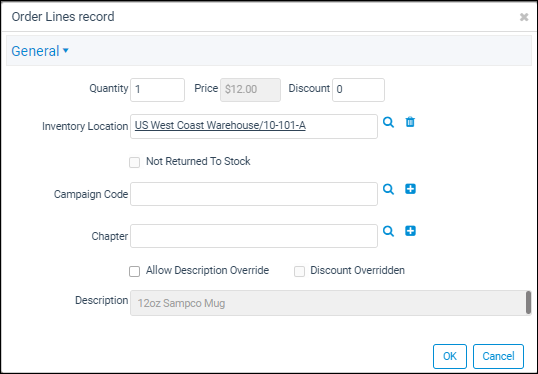538x374 pixels.
Task: Focus the Campaign Code text box
Action: click(x=254, y=194)
